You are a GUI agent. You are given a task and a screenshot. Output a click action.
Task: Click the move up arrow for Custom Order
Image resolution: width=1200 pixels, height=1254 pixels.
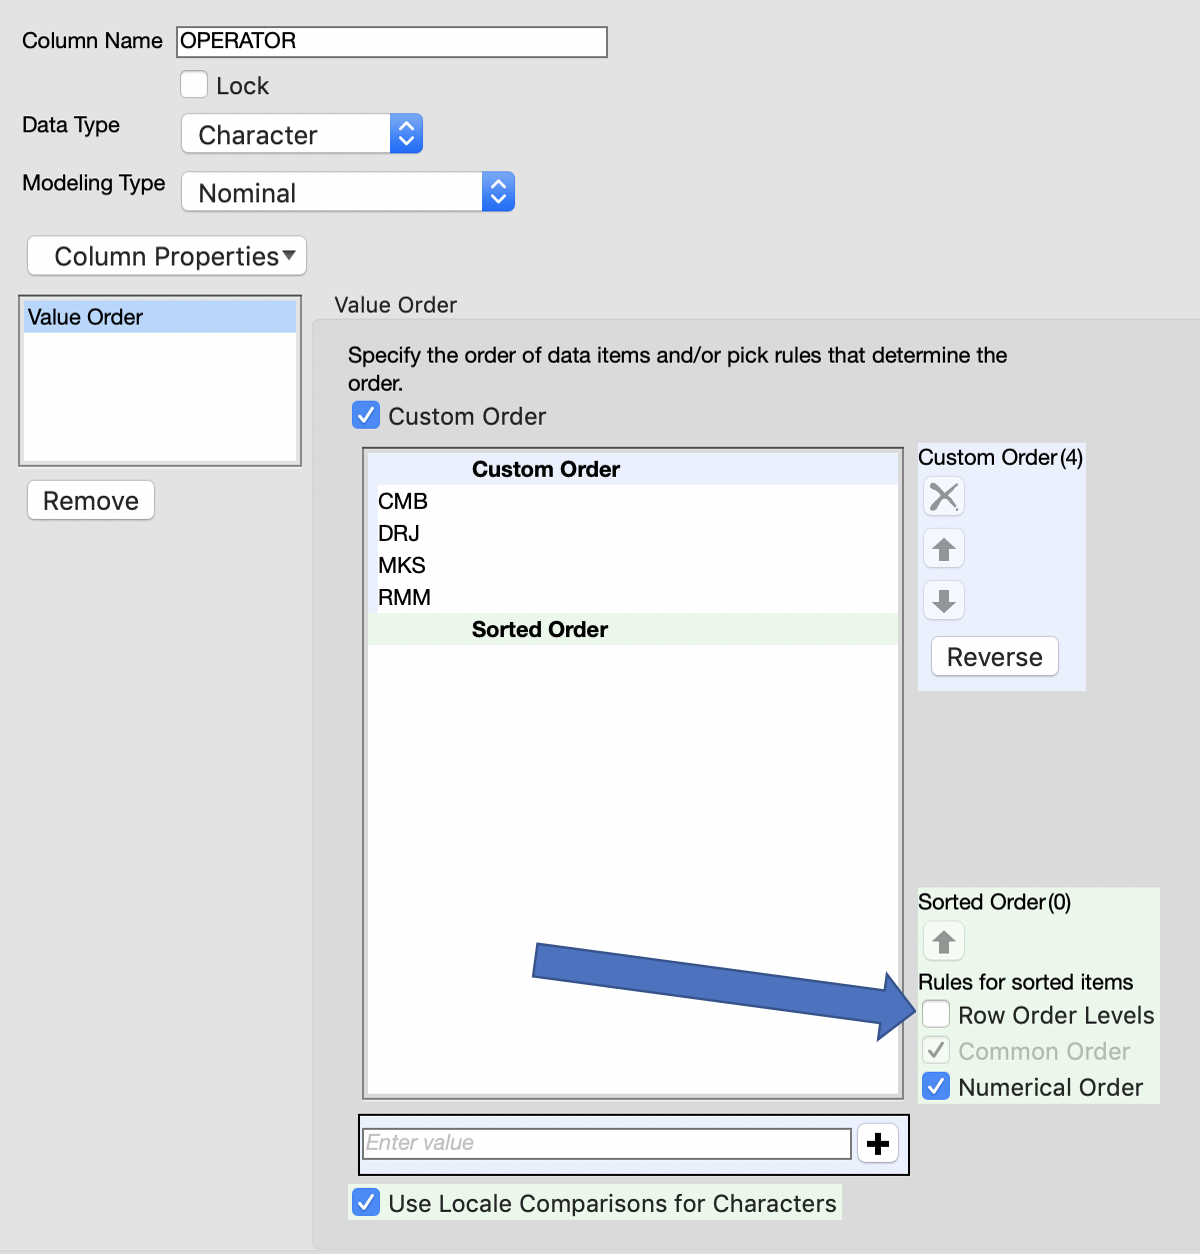943,549
